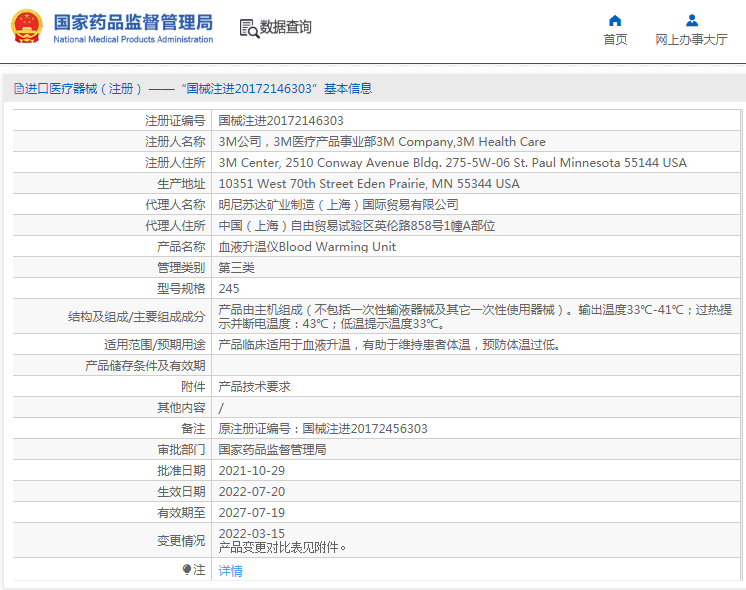The width and height of the screenshot is (746, 590).
Task: Go to 首页 via the house icon
Action: pos(615,20)
